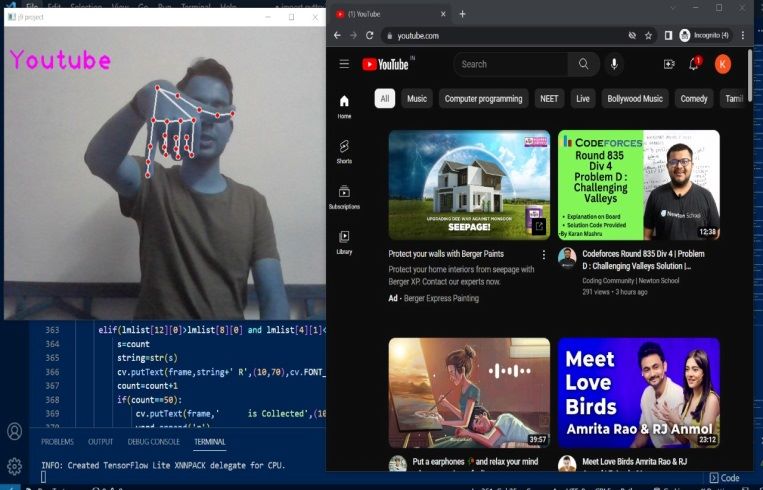Image resolution: width=763 pixels, height=490 pixels.
Task: Open Chrome three-dot menu
Action: point(743,36)
